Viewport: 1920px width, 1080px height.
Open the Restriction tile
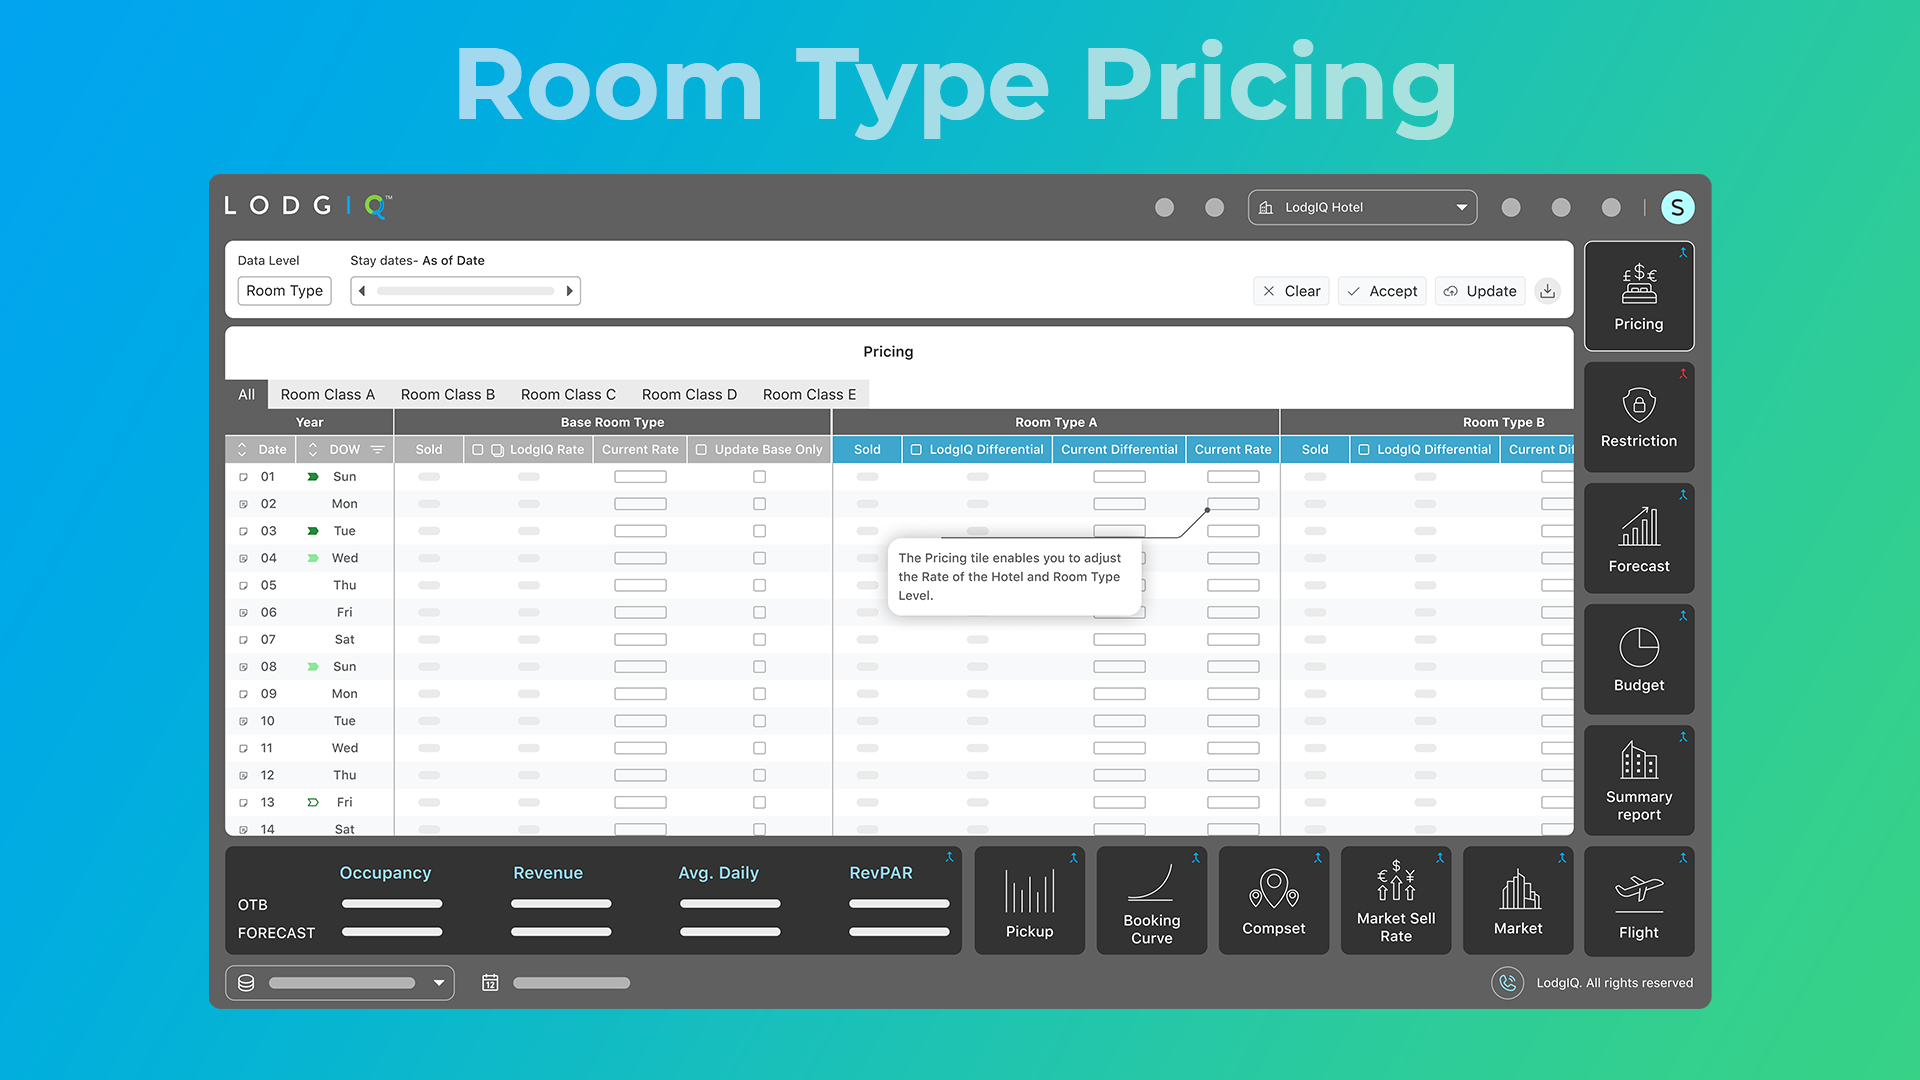tap(1638, 417)
